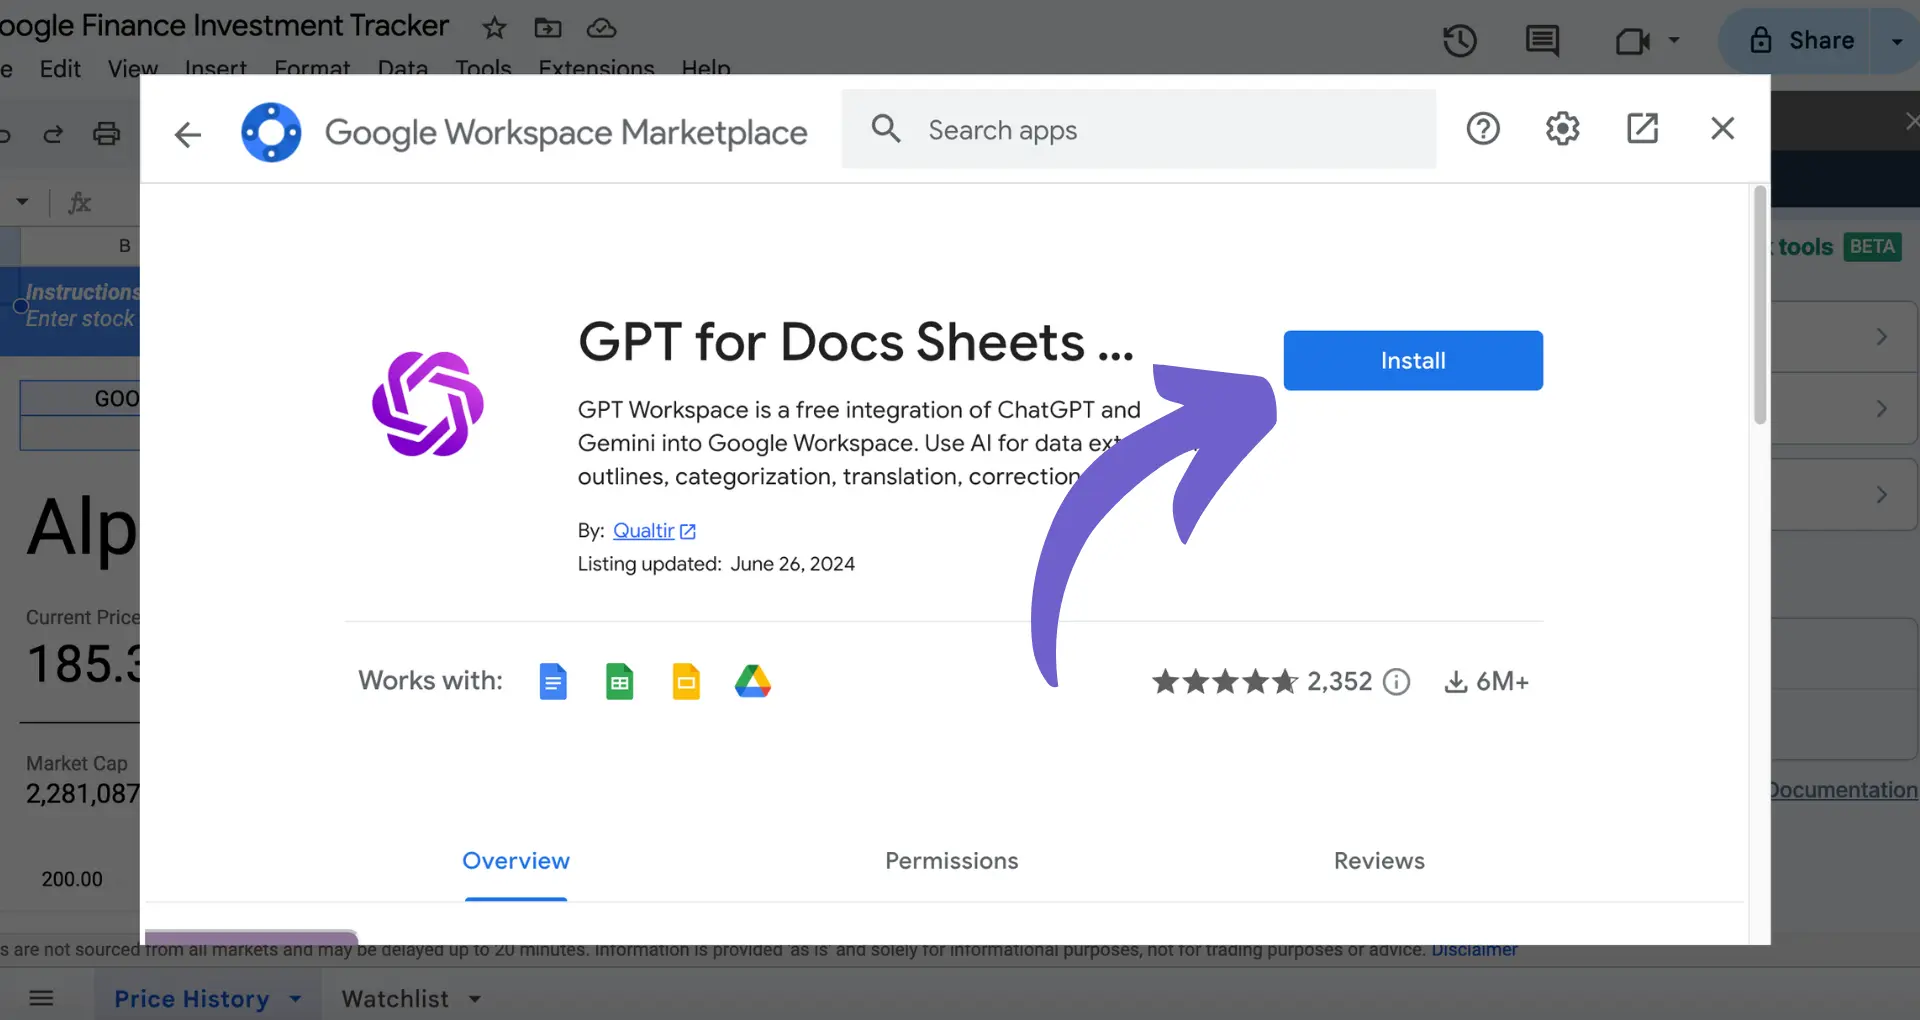Image resolution: width=1920 pixels, height=1020 pixels.
Task: Open Marketplace help icon
Action: pyautogui.click(x=1483, y=128)
